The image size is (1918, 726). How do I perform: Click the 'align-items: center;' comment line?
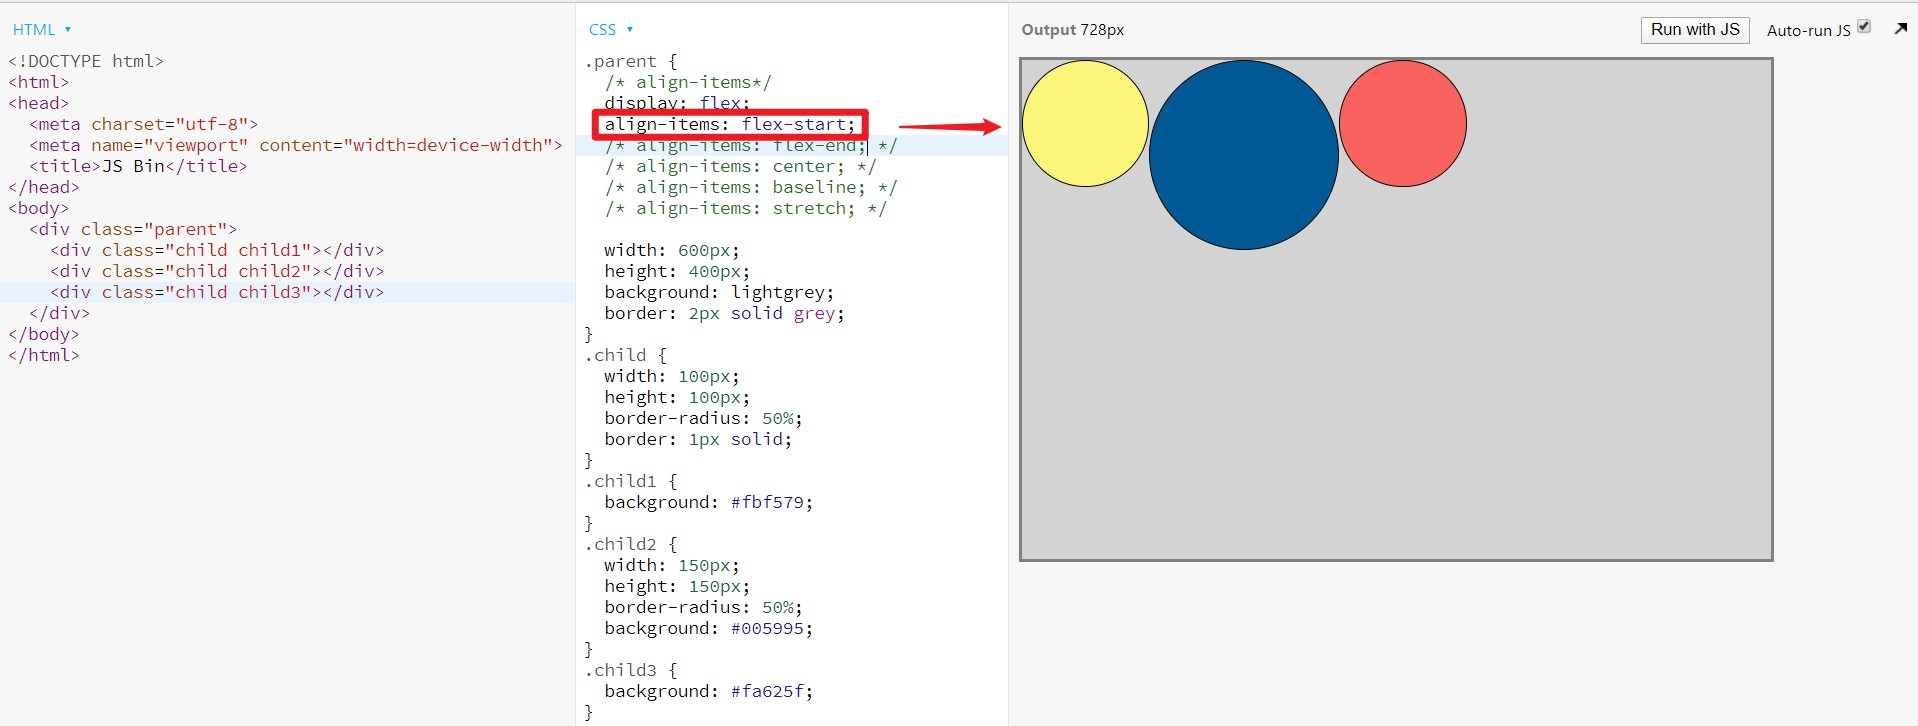coord(740,166)
